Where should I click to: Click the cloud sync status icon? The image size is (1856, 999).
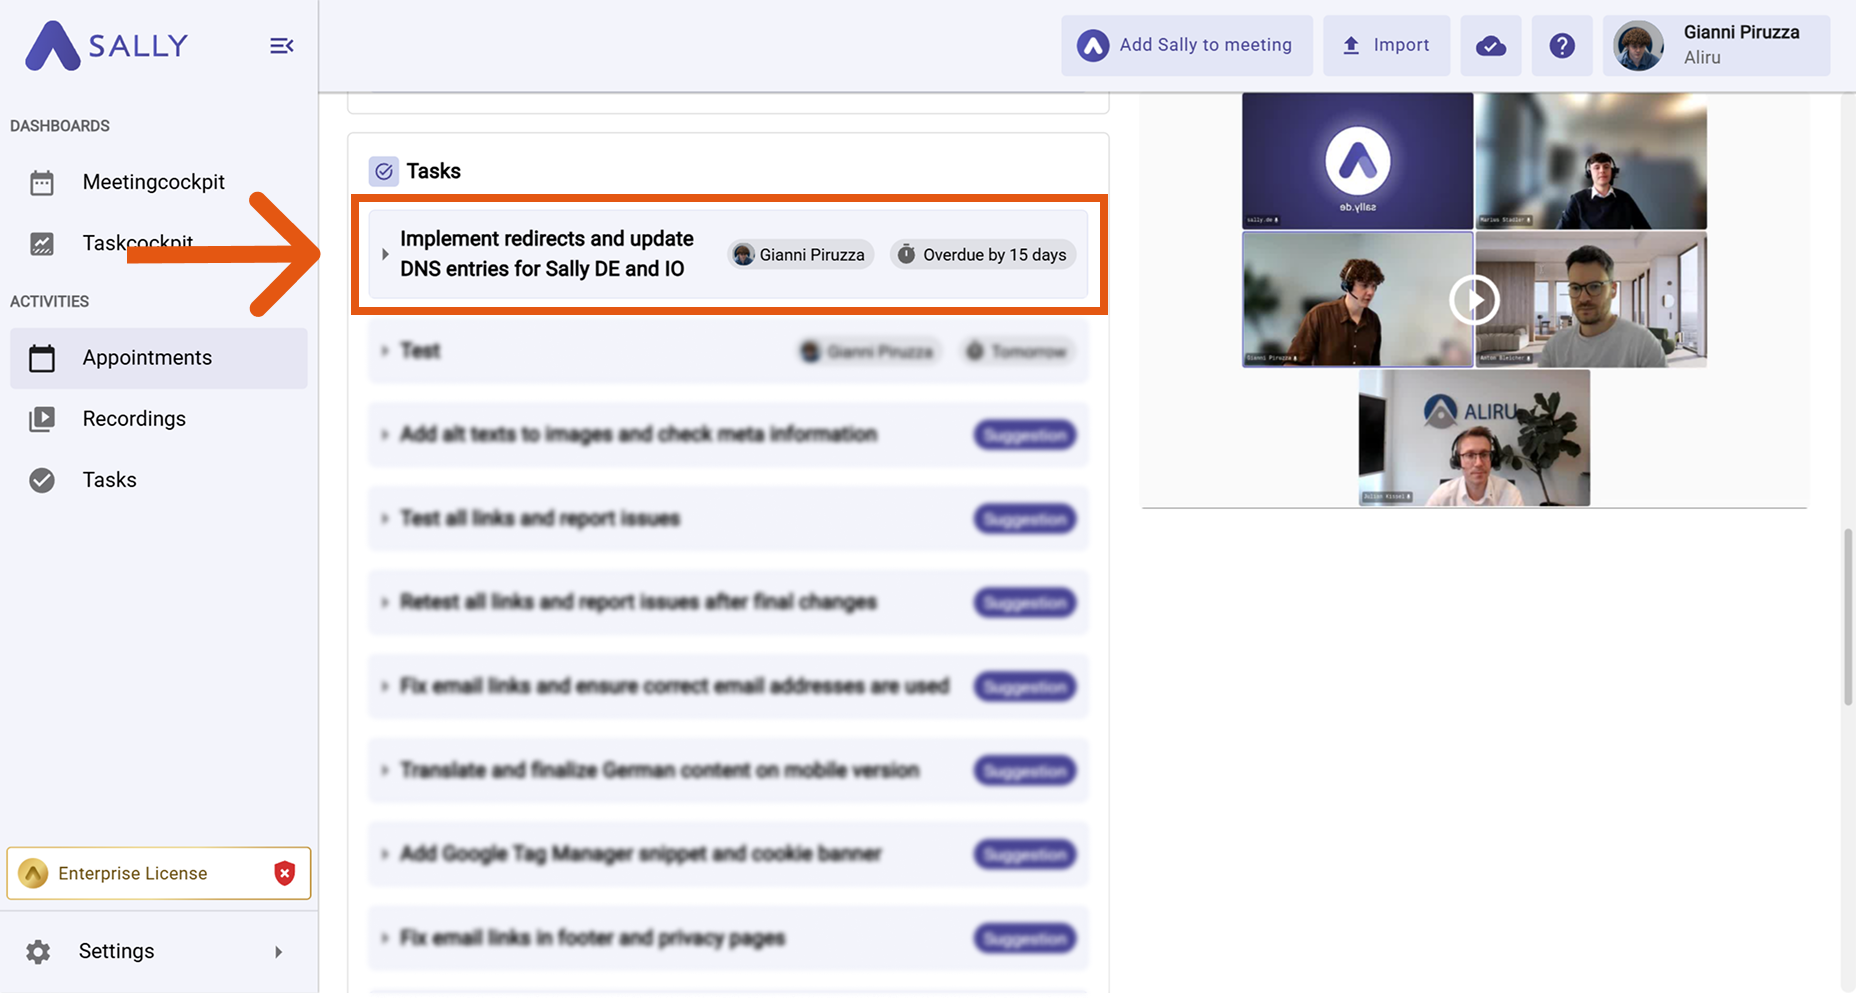point(1491,46)
